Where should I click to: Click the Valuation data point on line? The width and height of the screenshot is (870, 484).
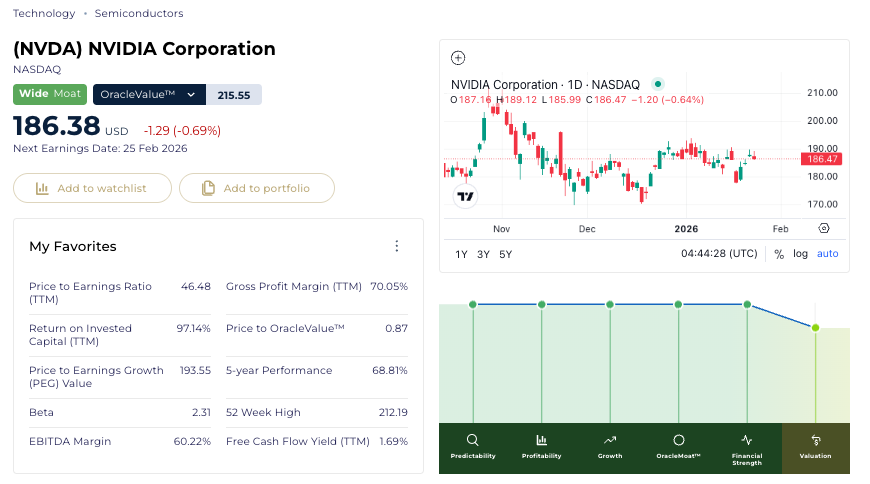click(815, 328)
